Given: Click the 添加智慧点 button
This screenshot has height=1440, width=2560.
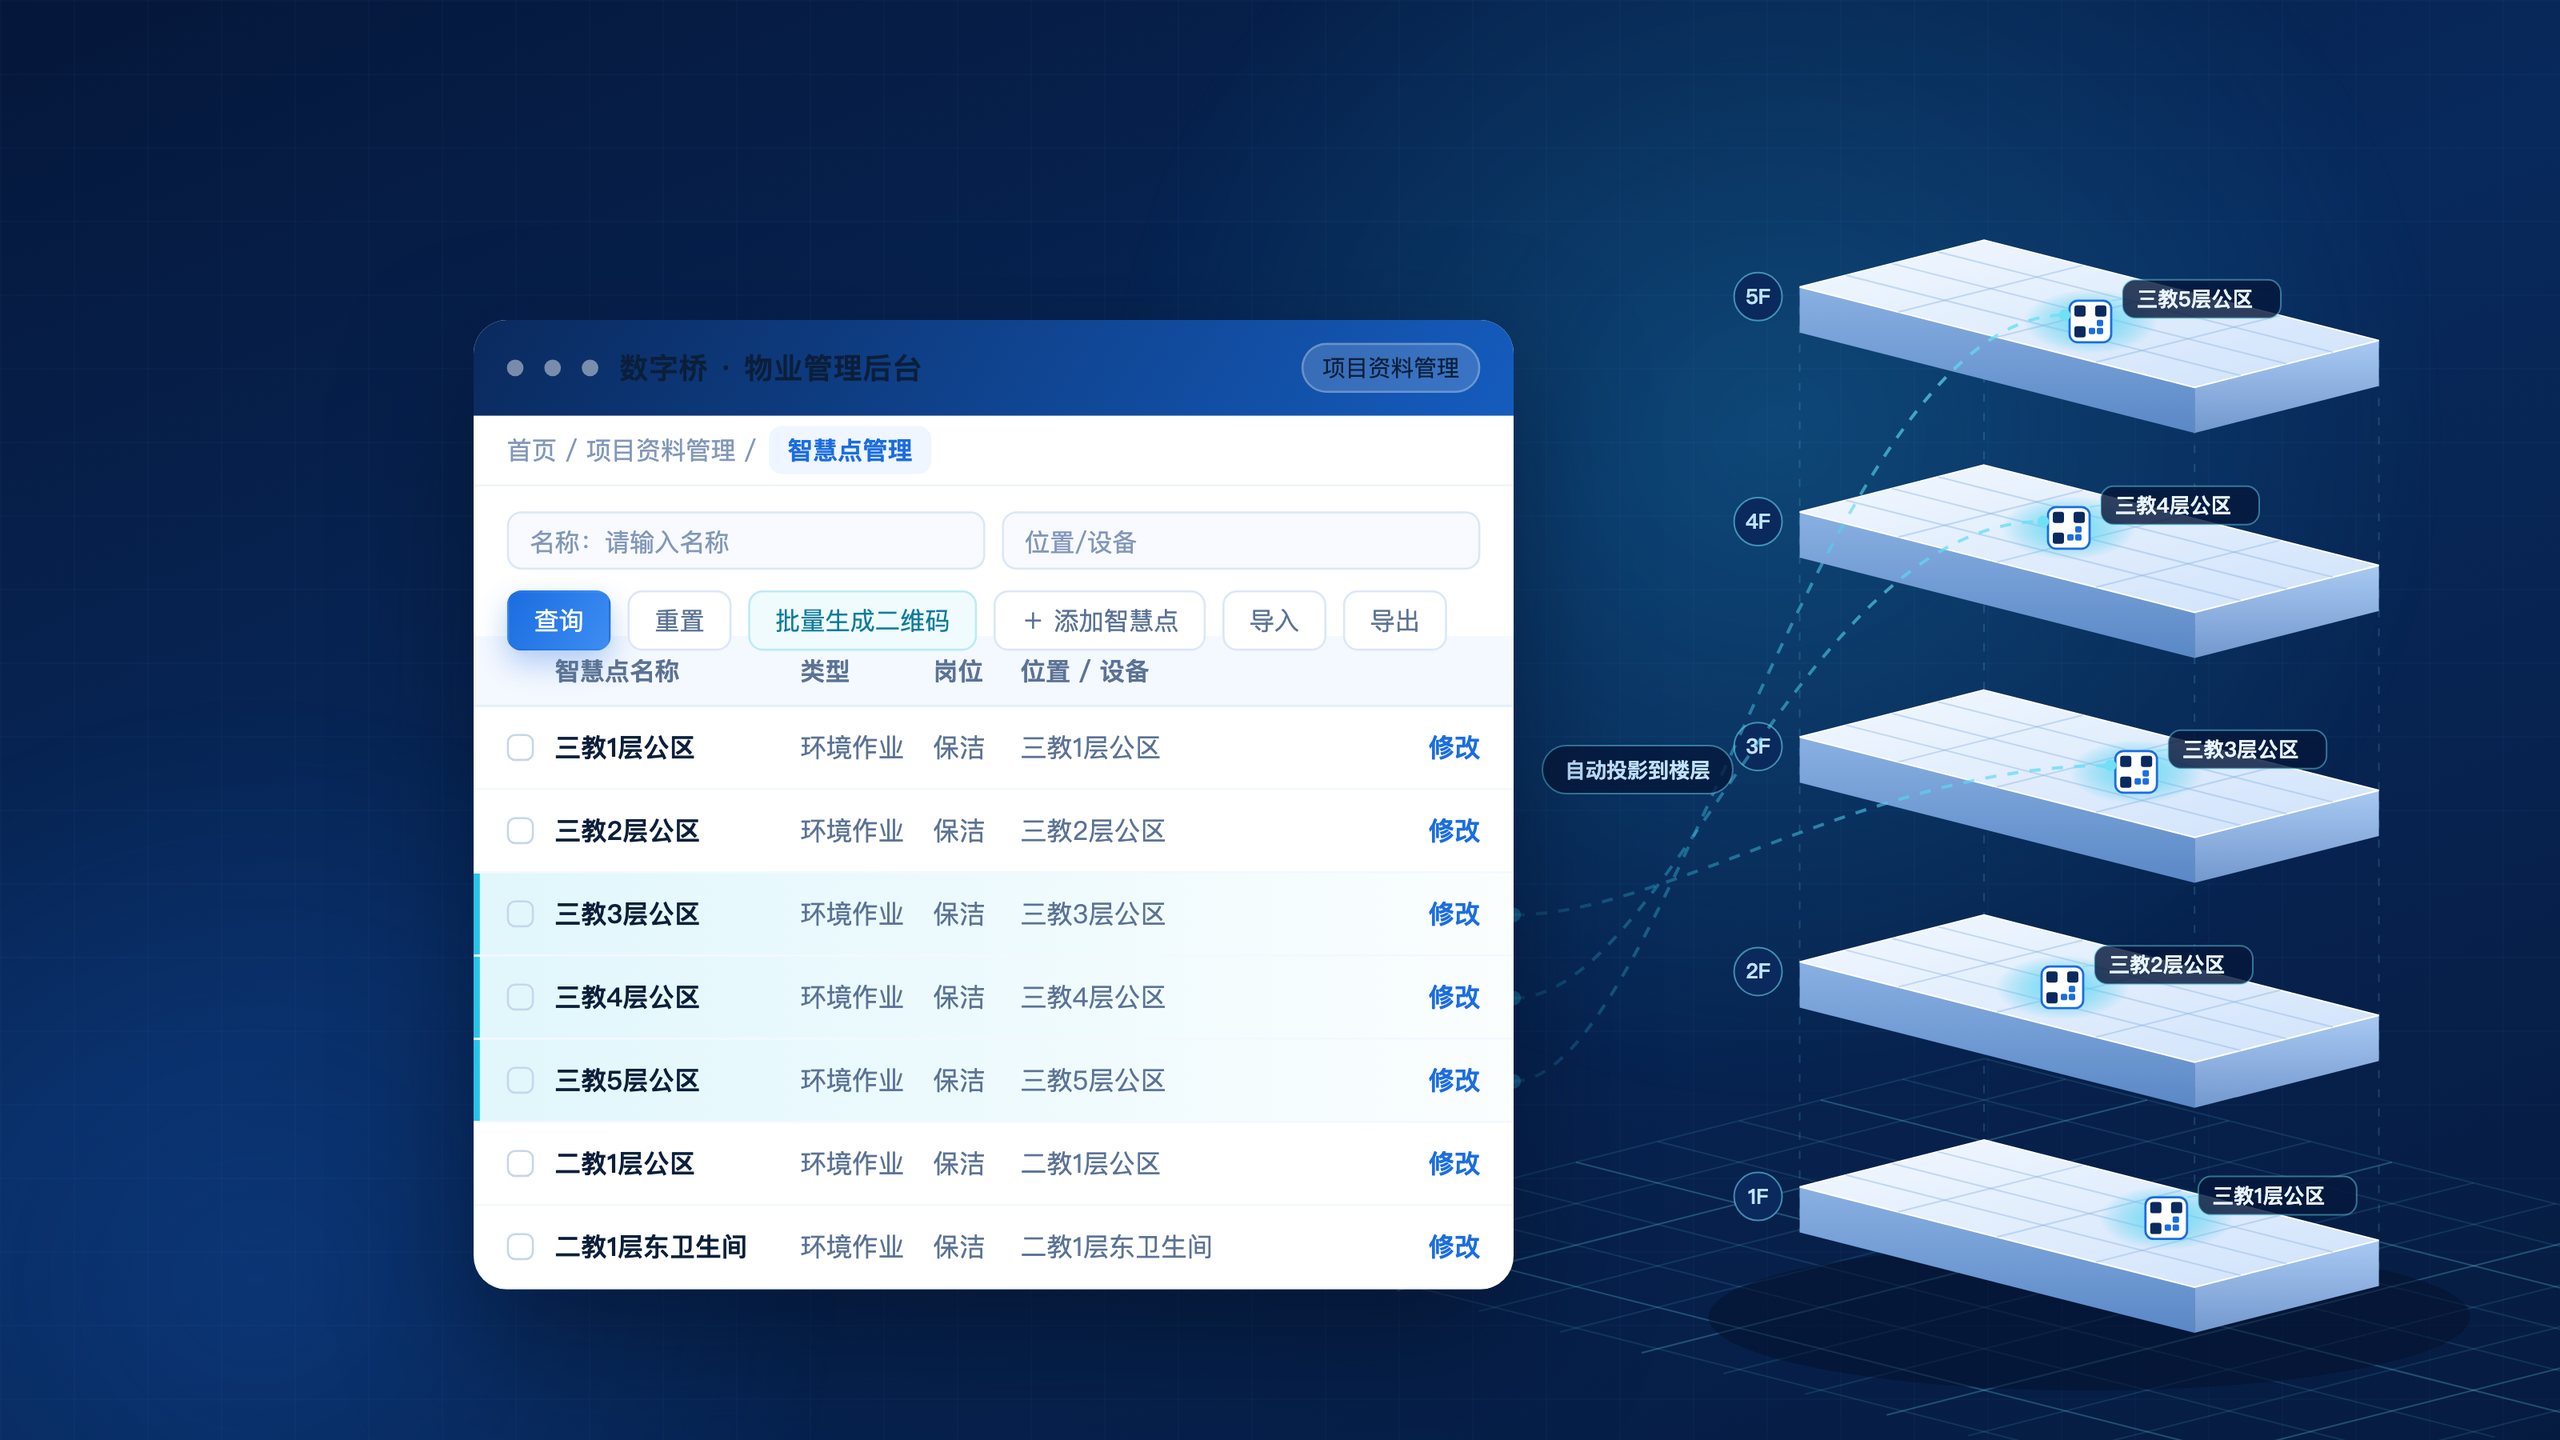Looking at the screenshot, I should click(1099, 620).
